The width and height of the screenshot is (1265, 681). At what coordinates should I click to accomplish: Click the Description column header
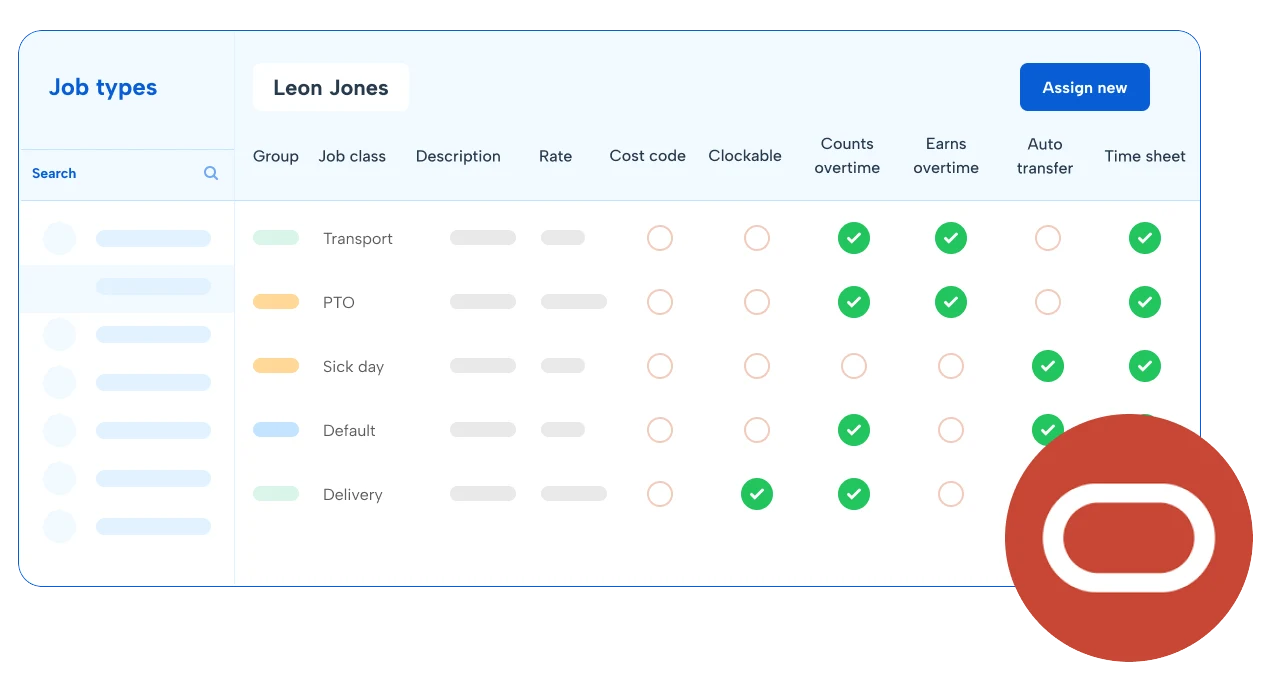coord(458,156)
